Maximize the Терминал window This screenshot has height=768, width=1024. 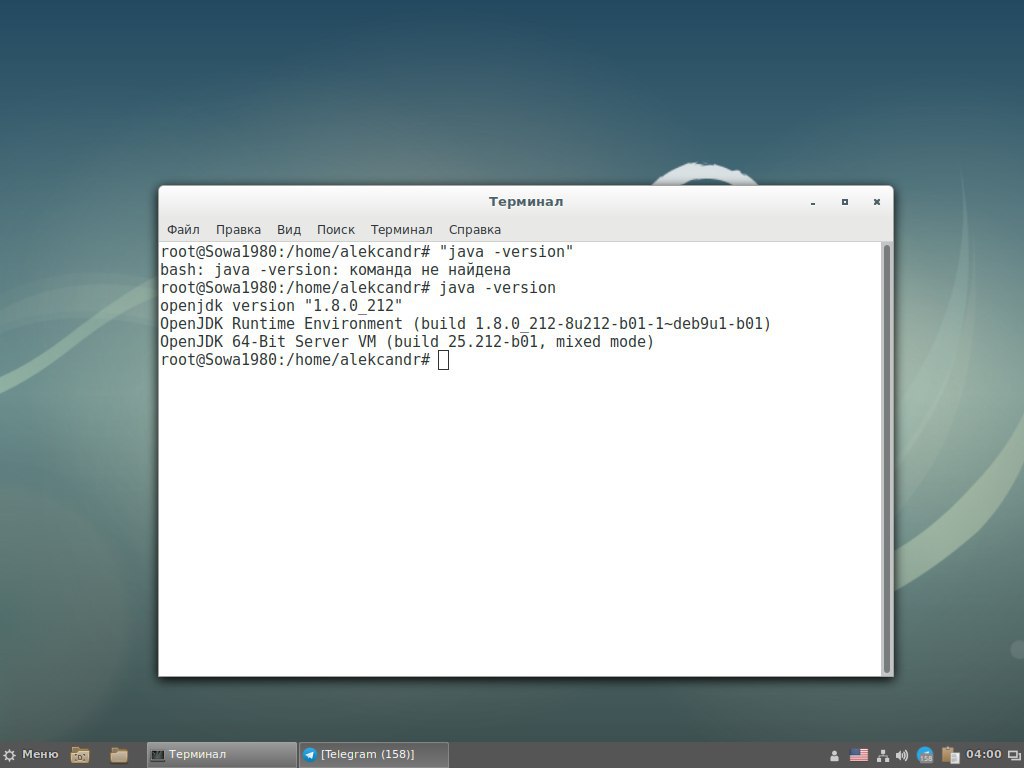click(x=845, y=202)
